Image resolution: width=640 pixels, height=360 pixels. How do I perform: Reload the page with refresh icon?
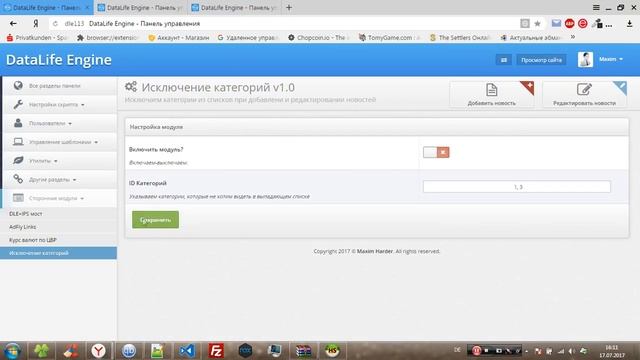click(56, 24)
